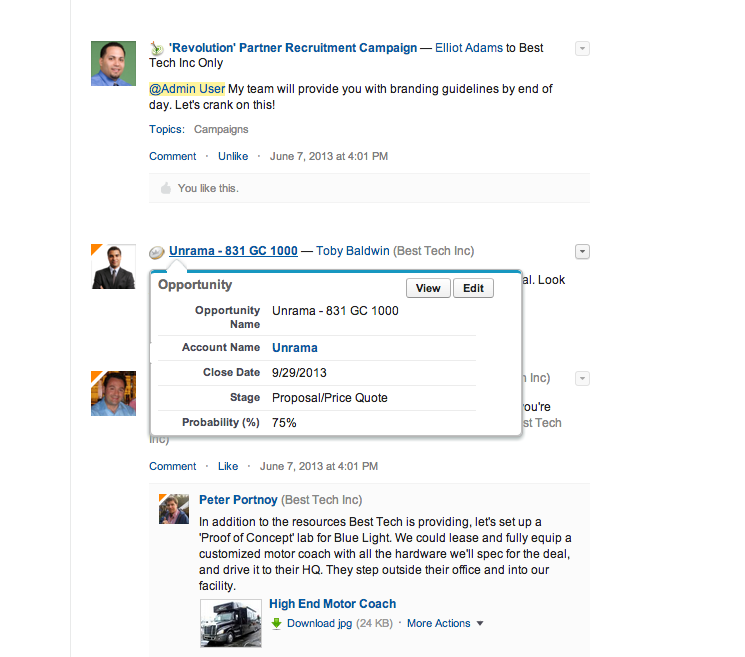The image size is (745, 657).
Task: Open Elliot Adams' profile photo
Action: click(113, 64)
